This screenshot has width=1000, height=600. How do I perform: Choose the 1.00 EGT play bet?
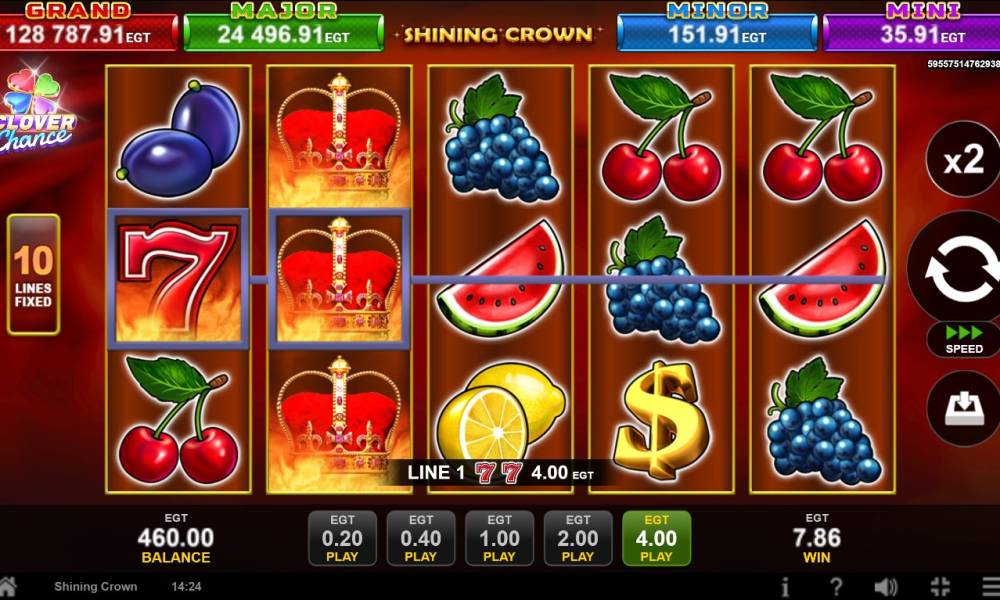click(x=499, y=538)
